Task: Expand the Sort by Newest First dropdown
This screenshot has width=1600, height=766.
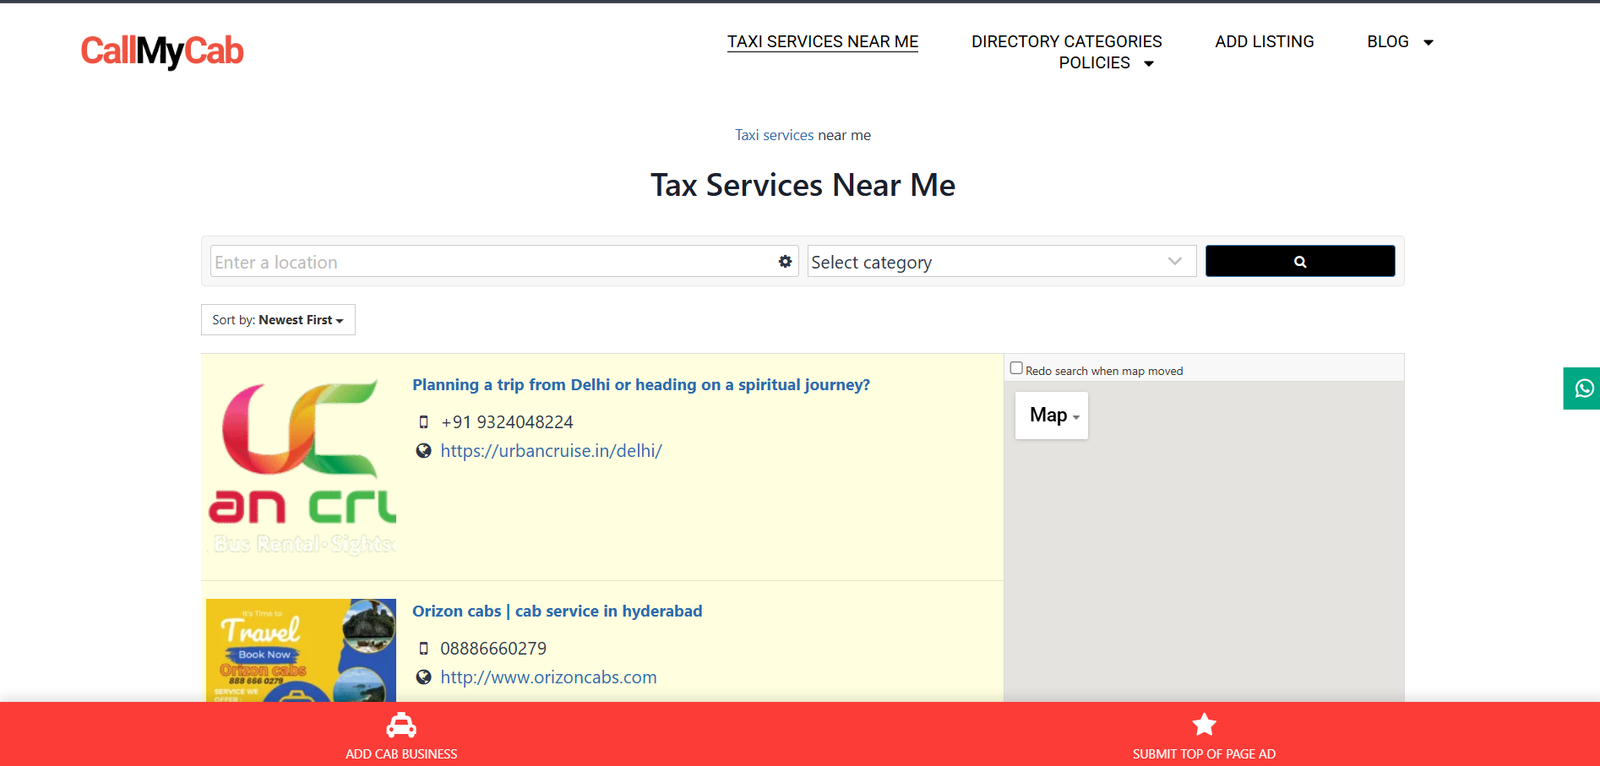Action: 278,320
